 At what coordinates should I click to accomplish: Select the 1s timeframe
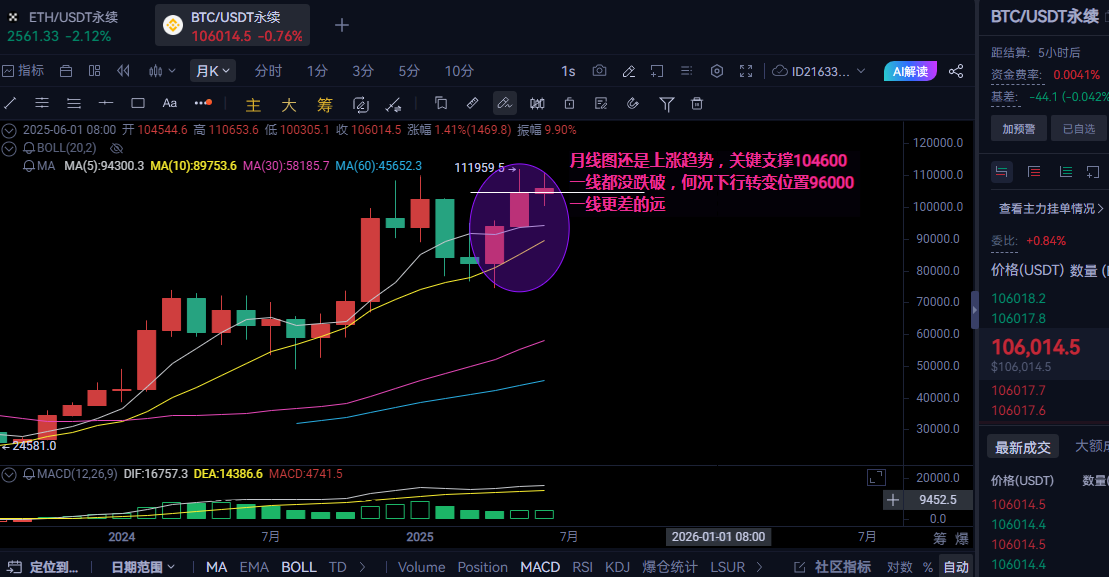click(x=568, y=71)
